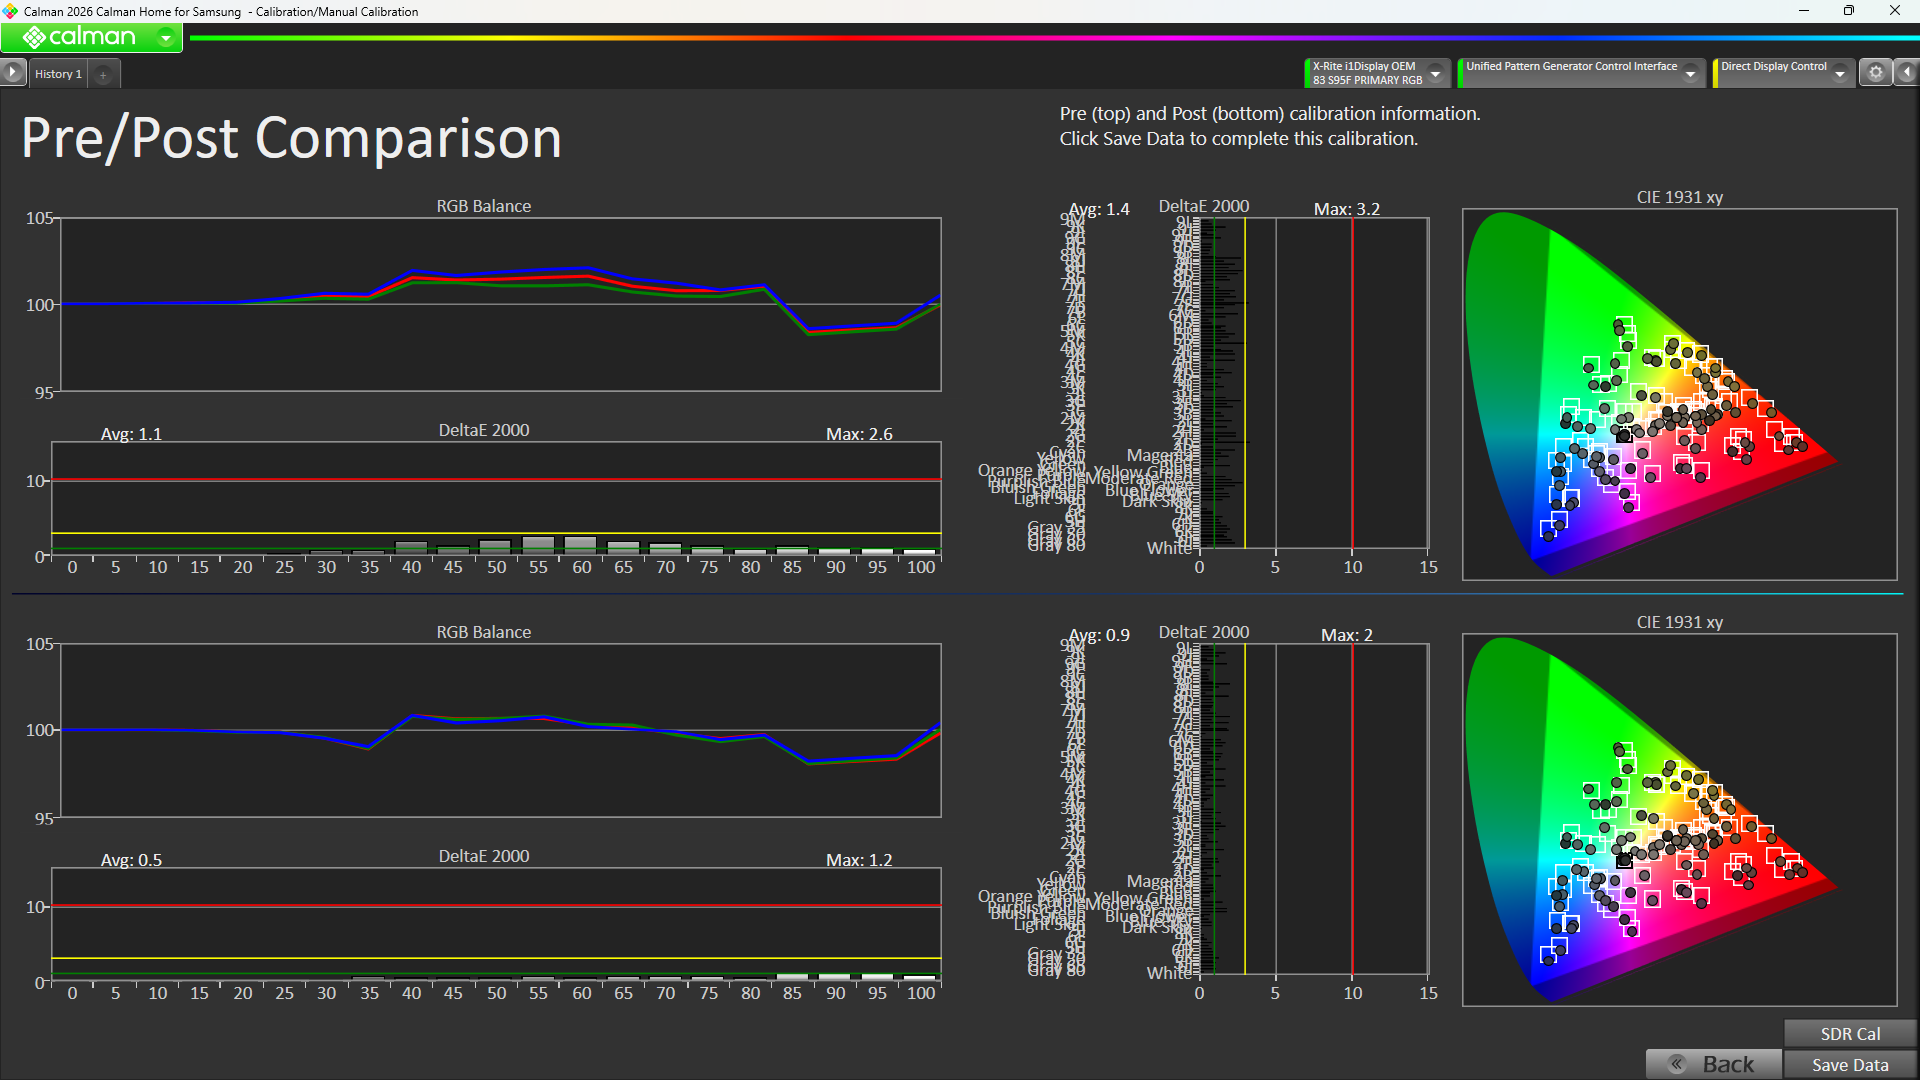Click the post-calibration grayscale DeltaE 2000 chart
The image size is (1920, 1080).
pyautogui.click(x=496, y=925)
